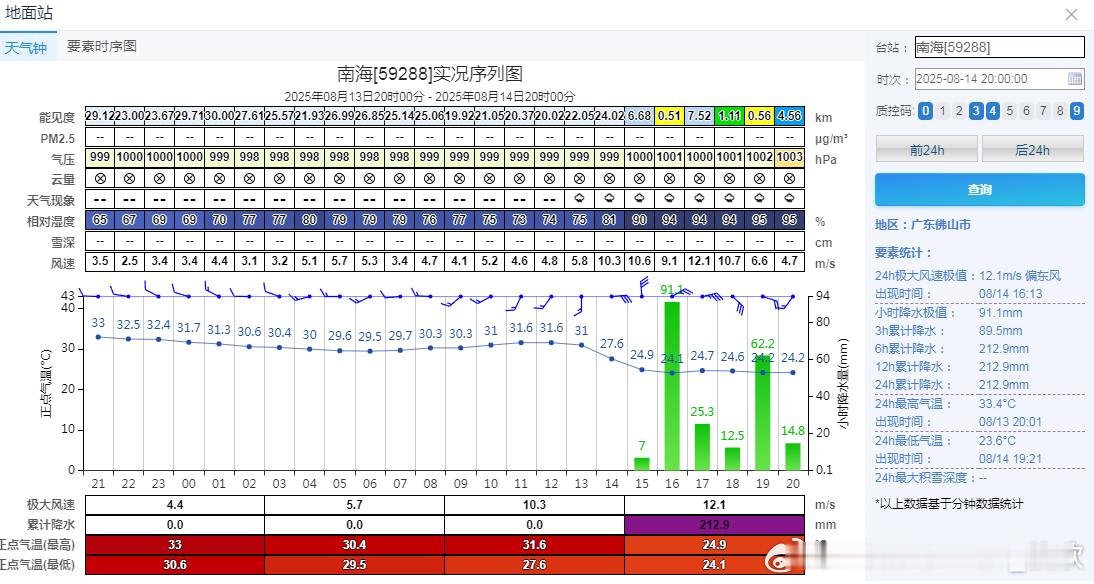1094x584 pixels.
Task: Click the 30.6 正点气温(最低) cell
Action: click(175, 564)
